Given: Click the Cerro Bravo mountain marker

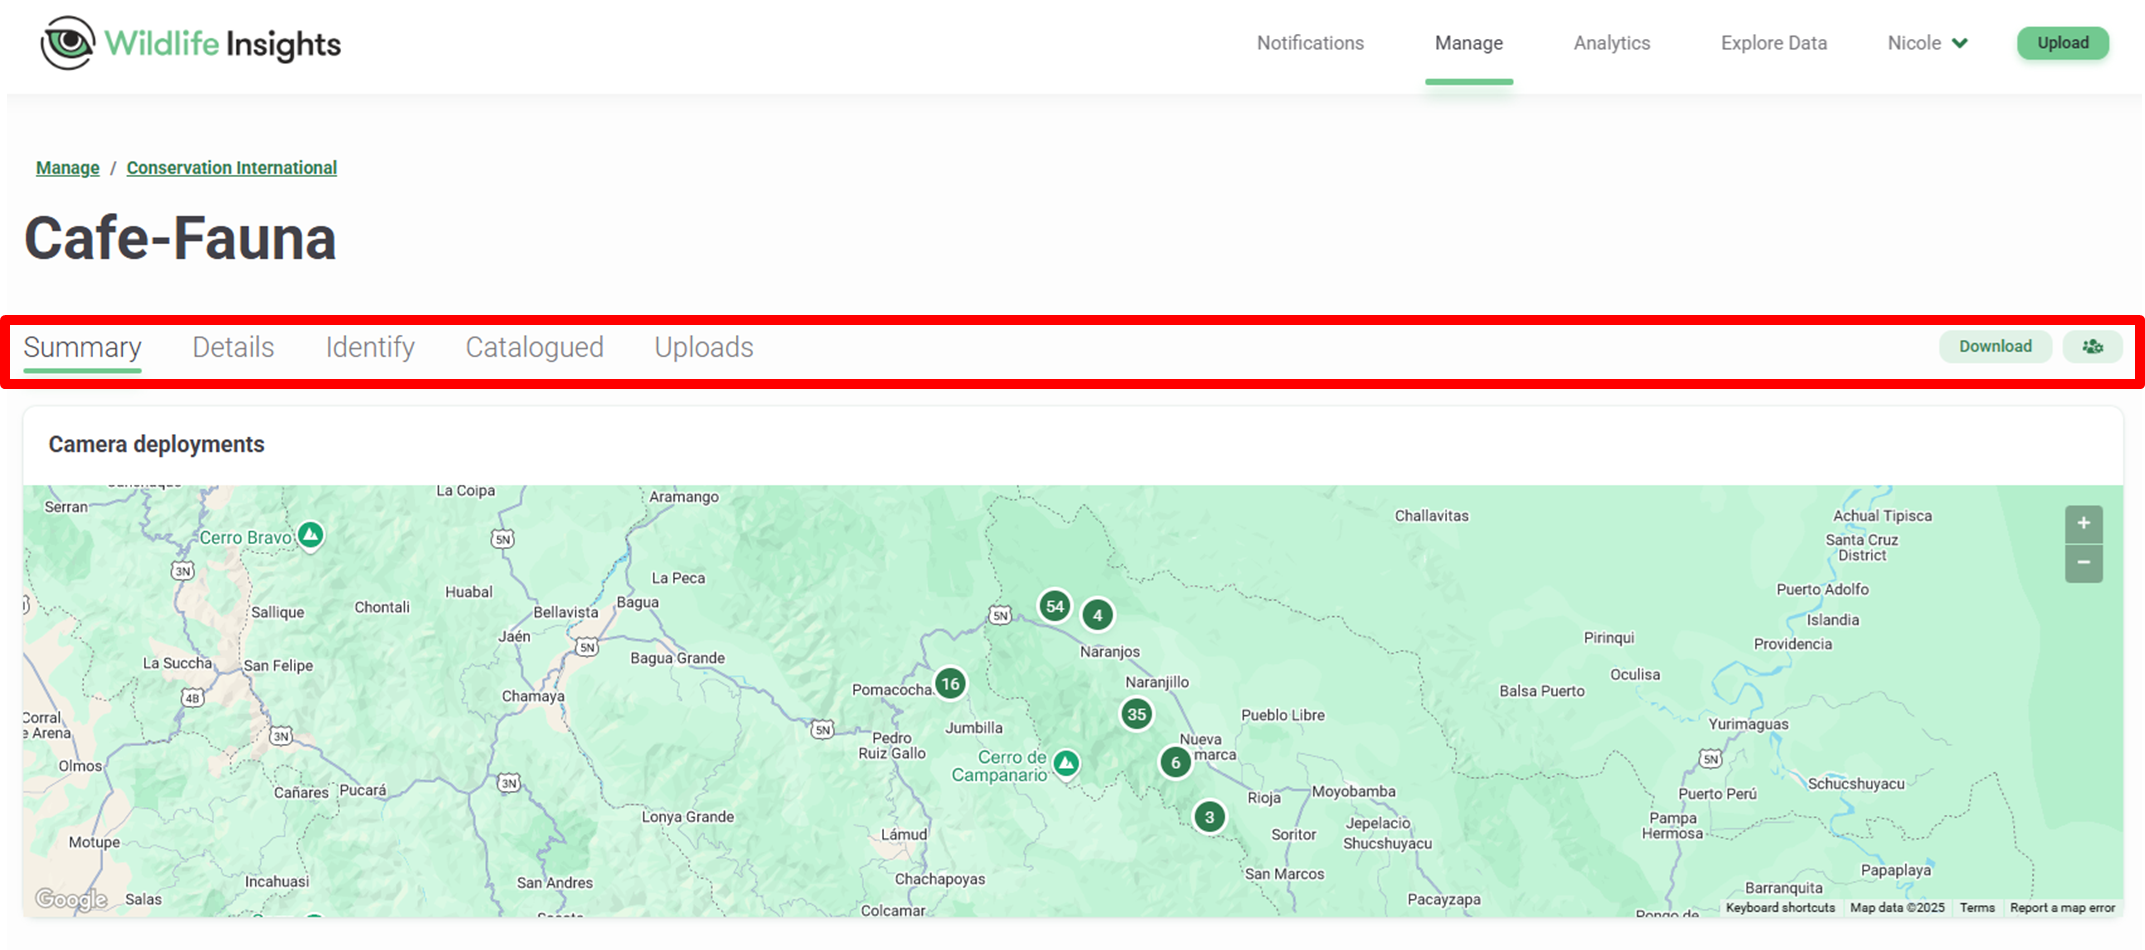Looking at the screenshot, I should [x=311, y=535].
